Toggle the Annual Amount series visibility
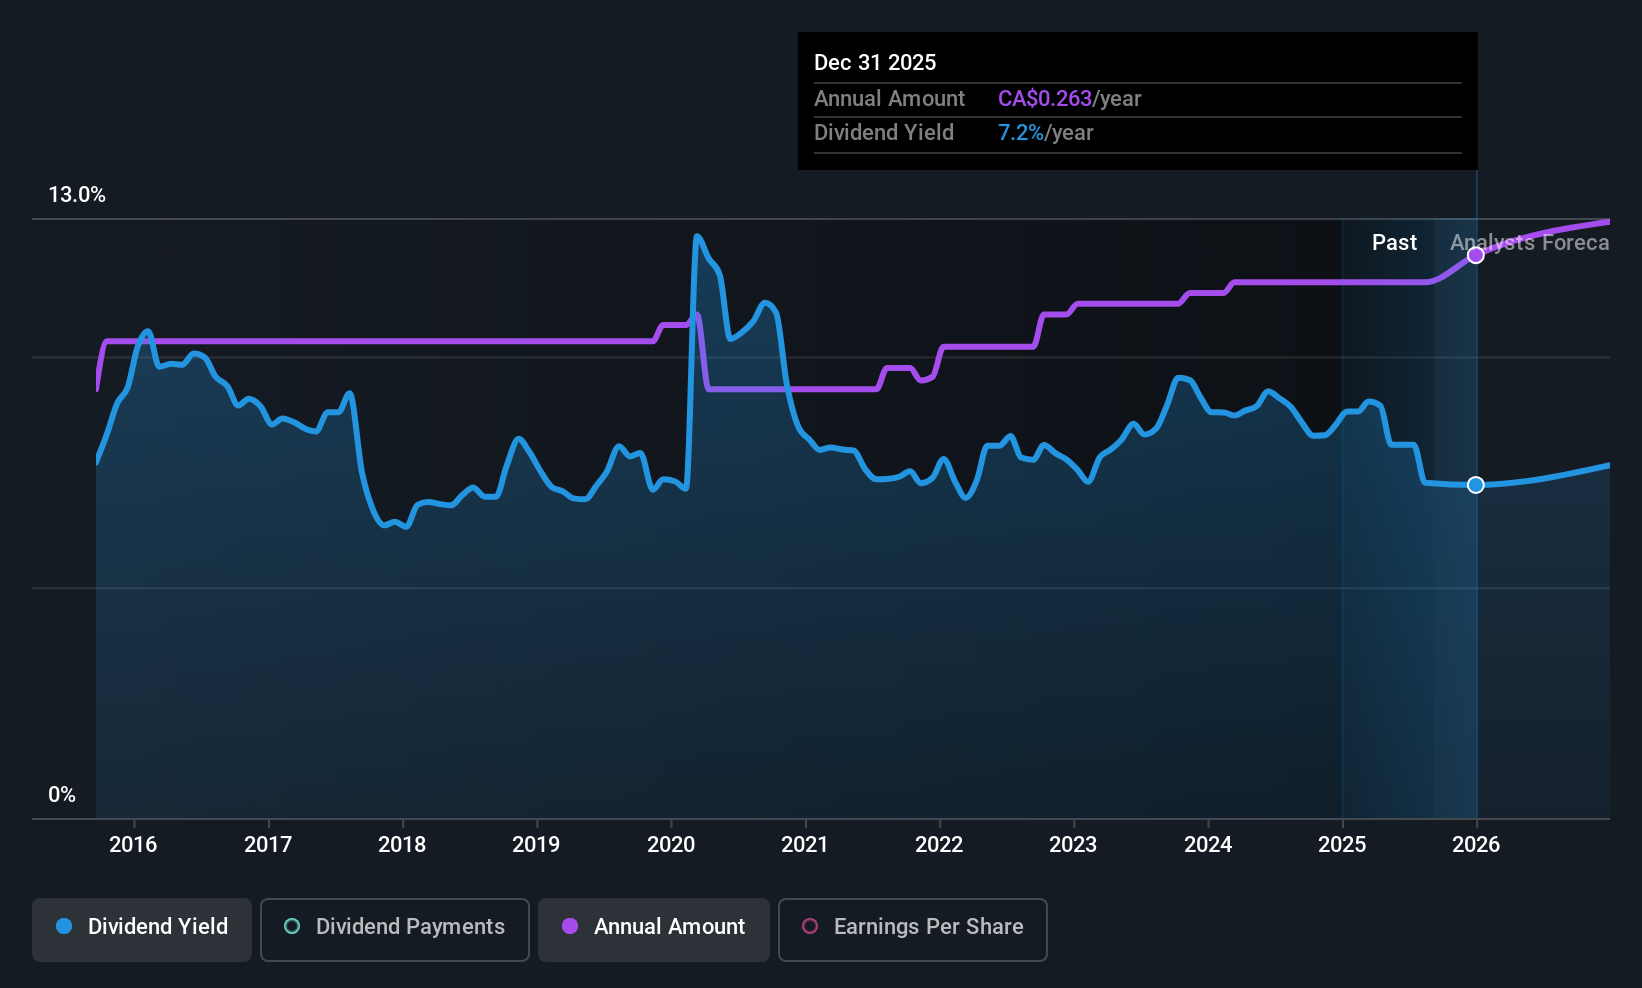1642x988 pixels. pos(653,929)
